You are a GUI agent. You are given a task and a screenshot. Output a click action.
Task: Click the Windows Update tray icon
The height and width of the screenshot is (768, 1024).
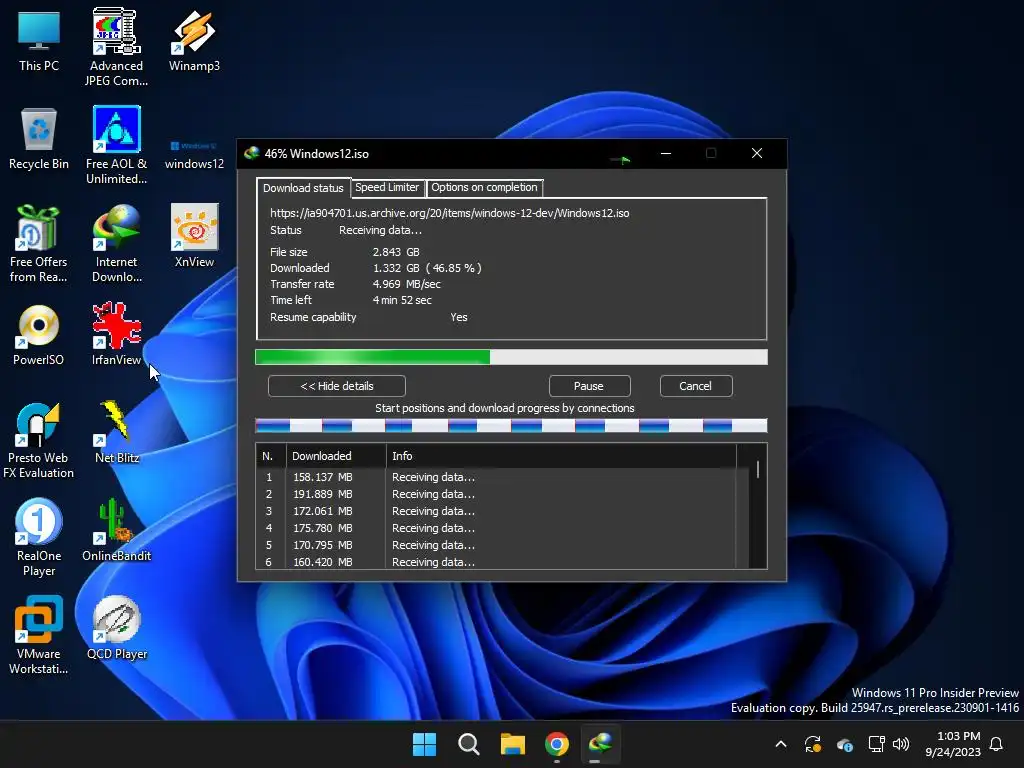[813, 744]
